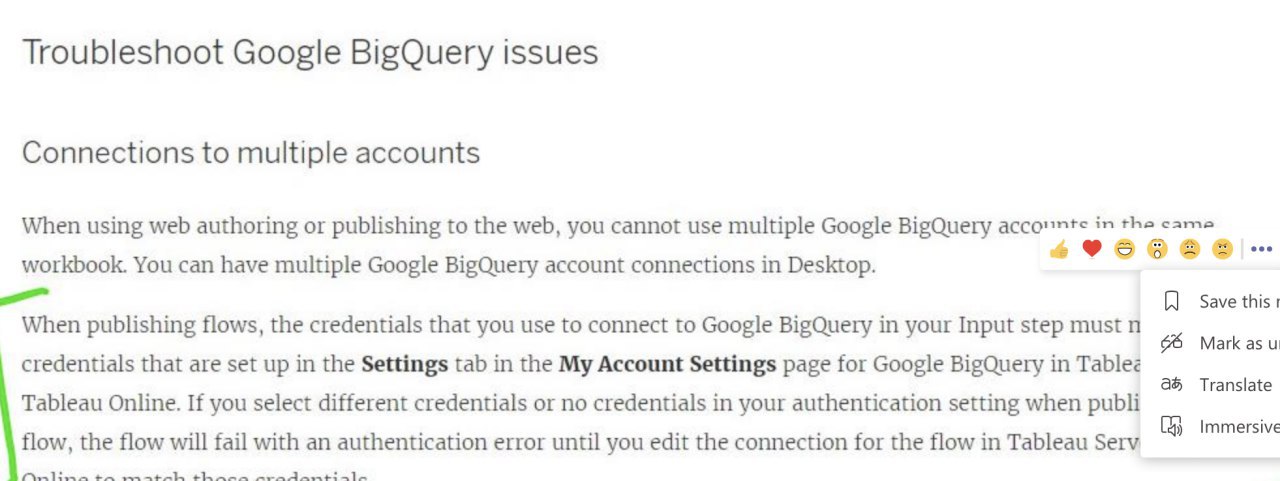This screenshot has width=1280, height=481.
Task: Open the more options ellipsis menu
Action: click(1261, 249)
